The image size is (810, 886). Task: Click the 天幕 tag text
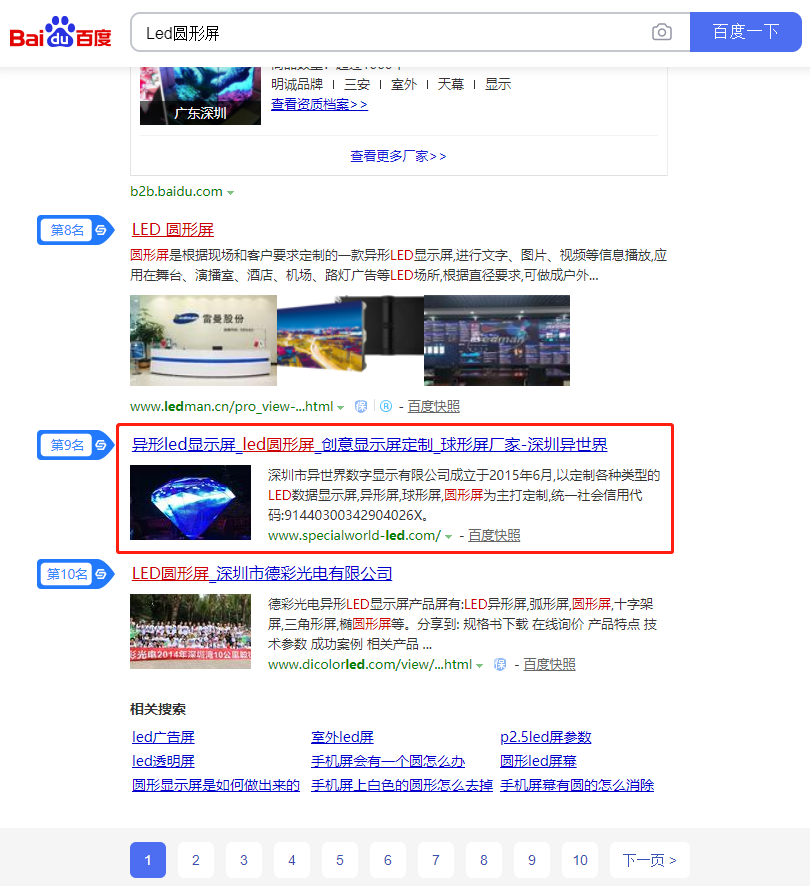coord(451,84)
